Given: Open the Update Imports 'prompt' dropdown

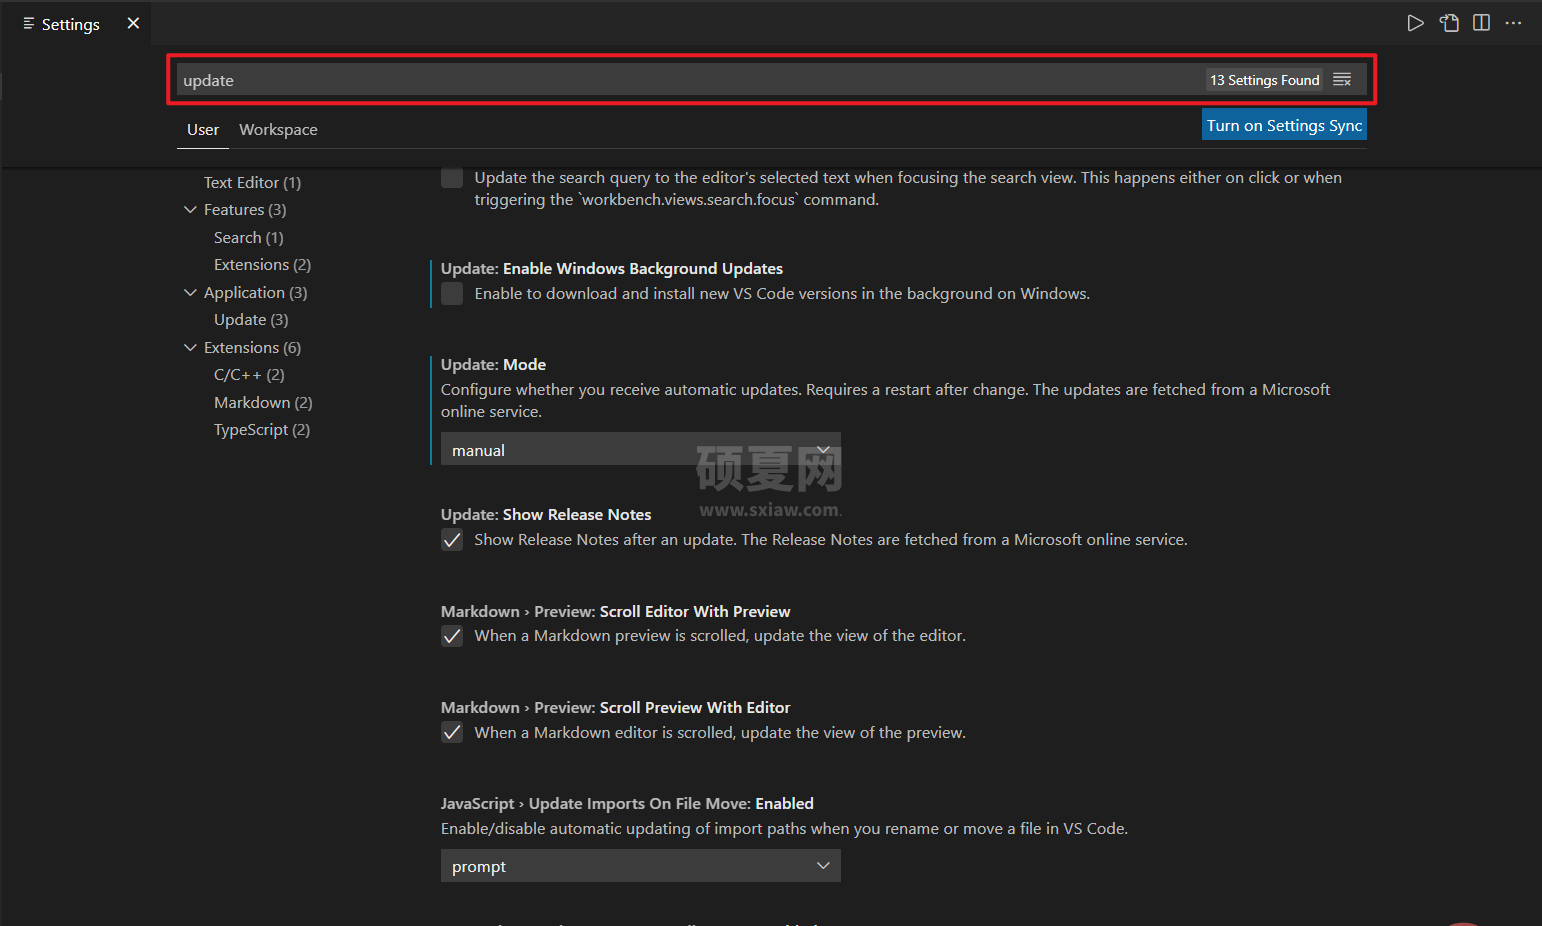Looking at the screenshot, I should click(x=640, y=866).
